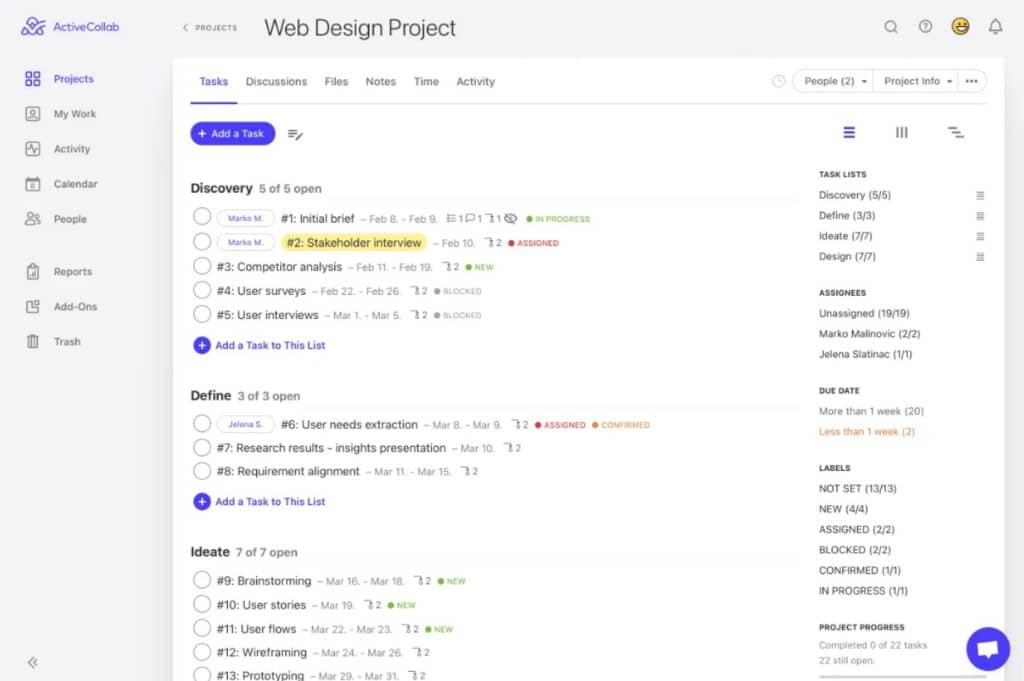
Task: Click the clock icon beside People
Action: (778, 81)
